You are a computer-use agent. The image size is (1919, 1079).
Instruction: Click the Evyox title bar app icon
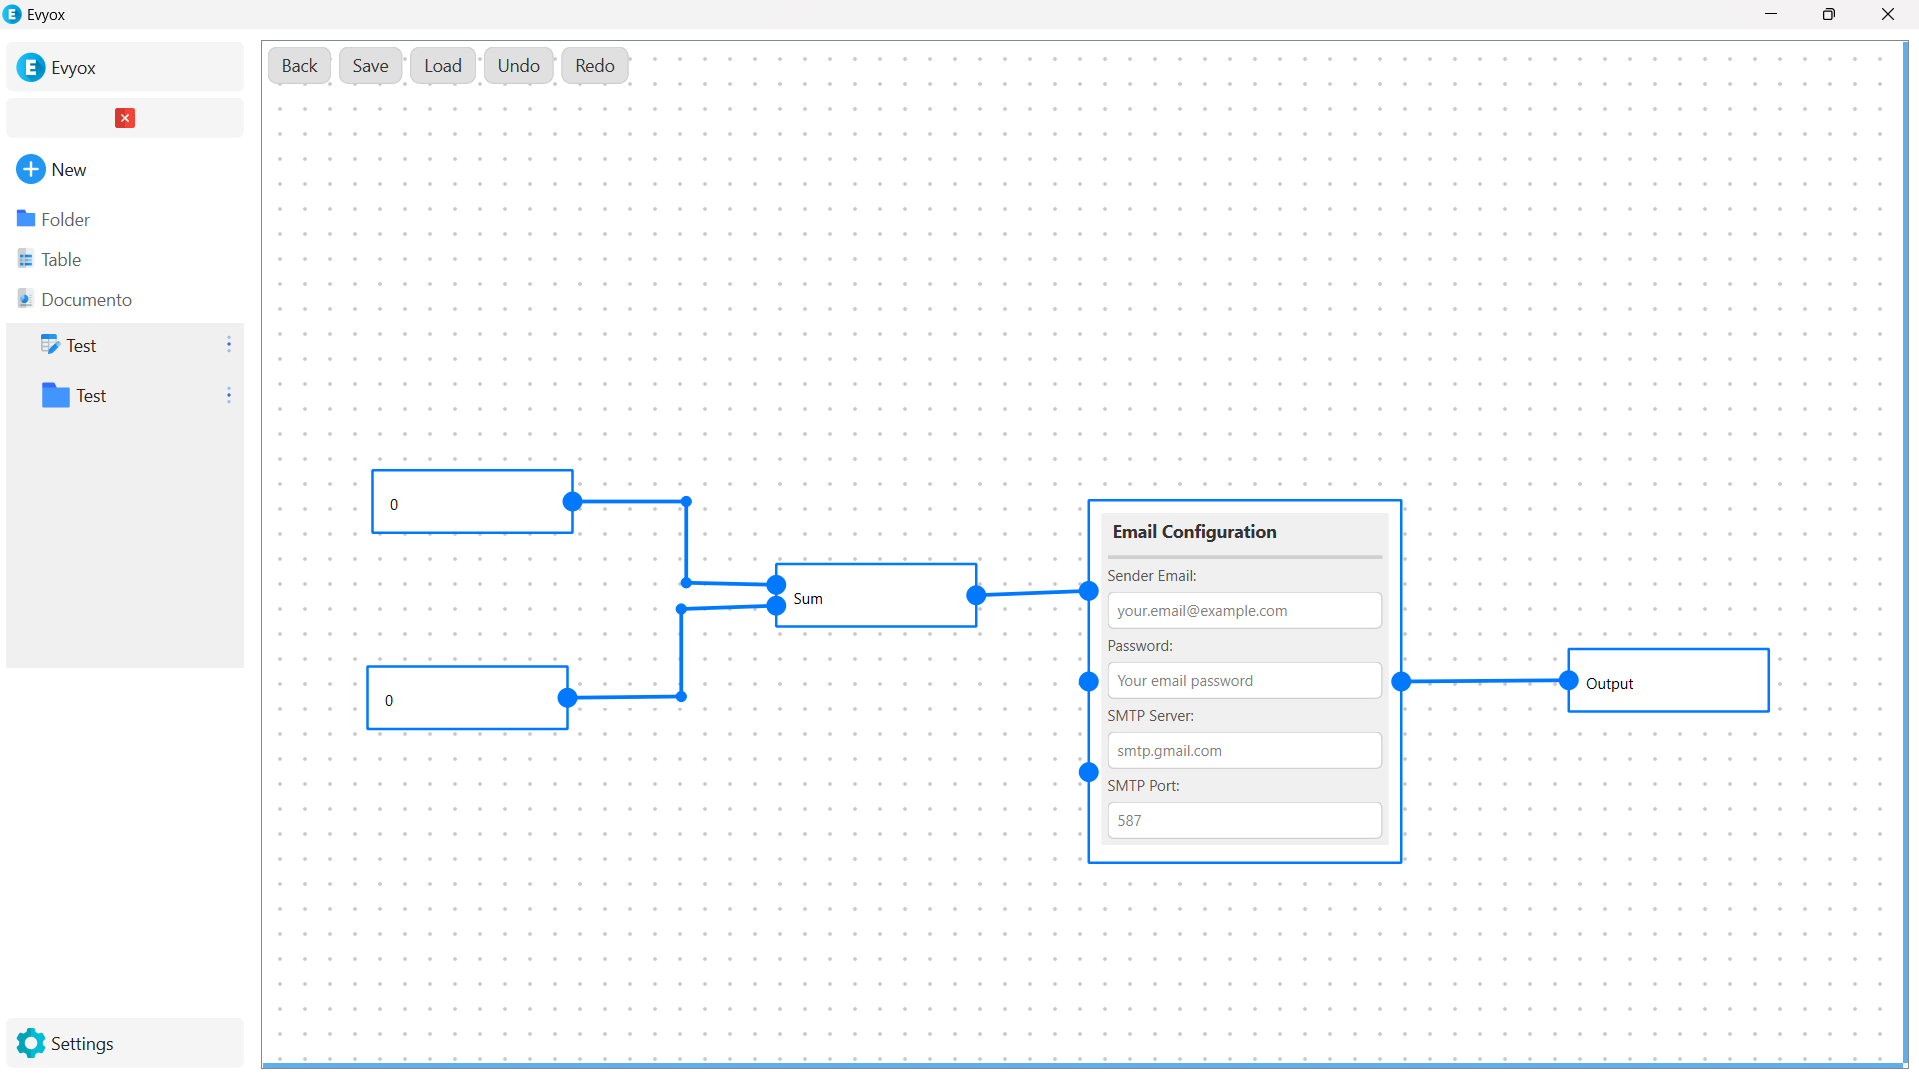click(13, 14)
